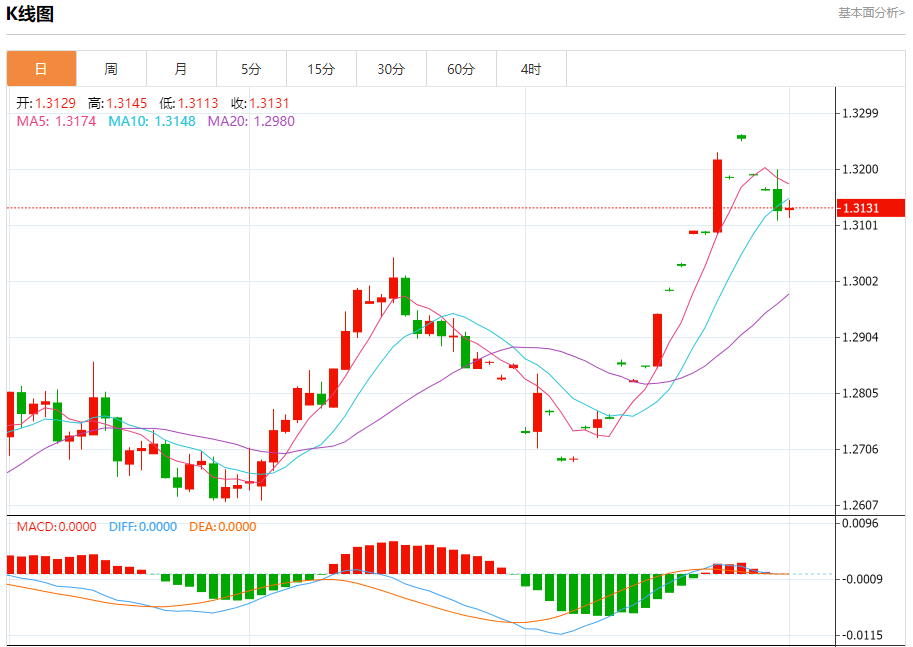
Task: Select the 日 daily chart tab
Action: [x=41, y=69]
